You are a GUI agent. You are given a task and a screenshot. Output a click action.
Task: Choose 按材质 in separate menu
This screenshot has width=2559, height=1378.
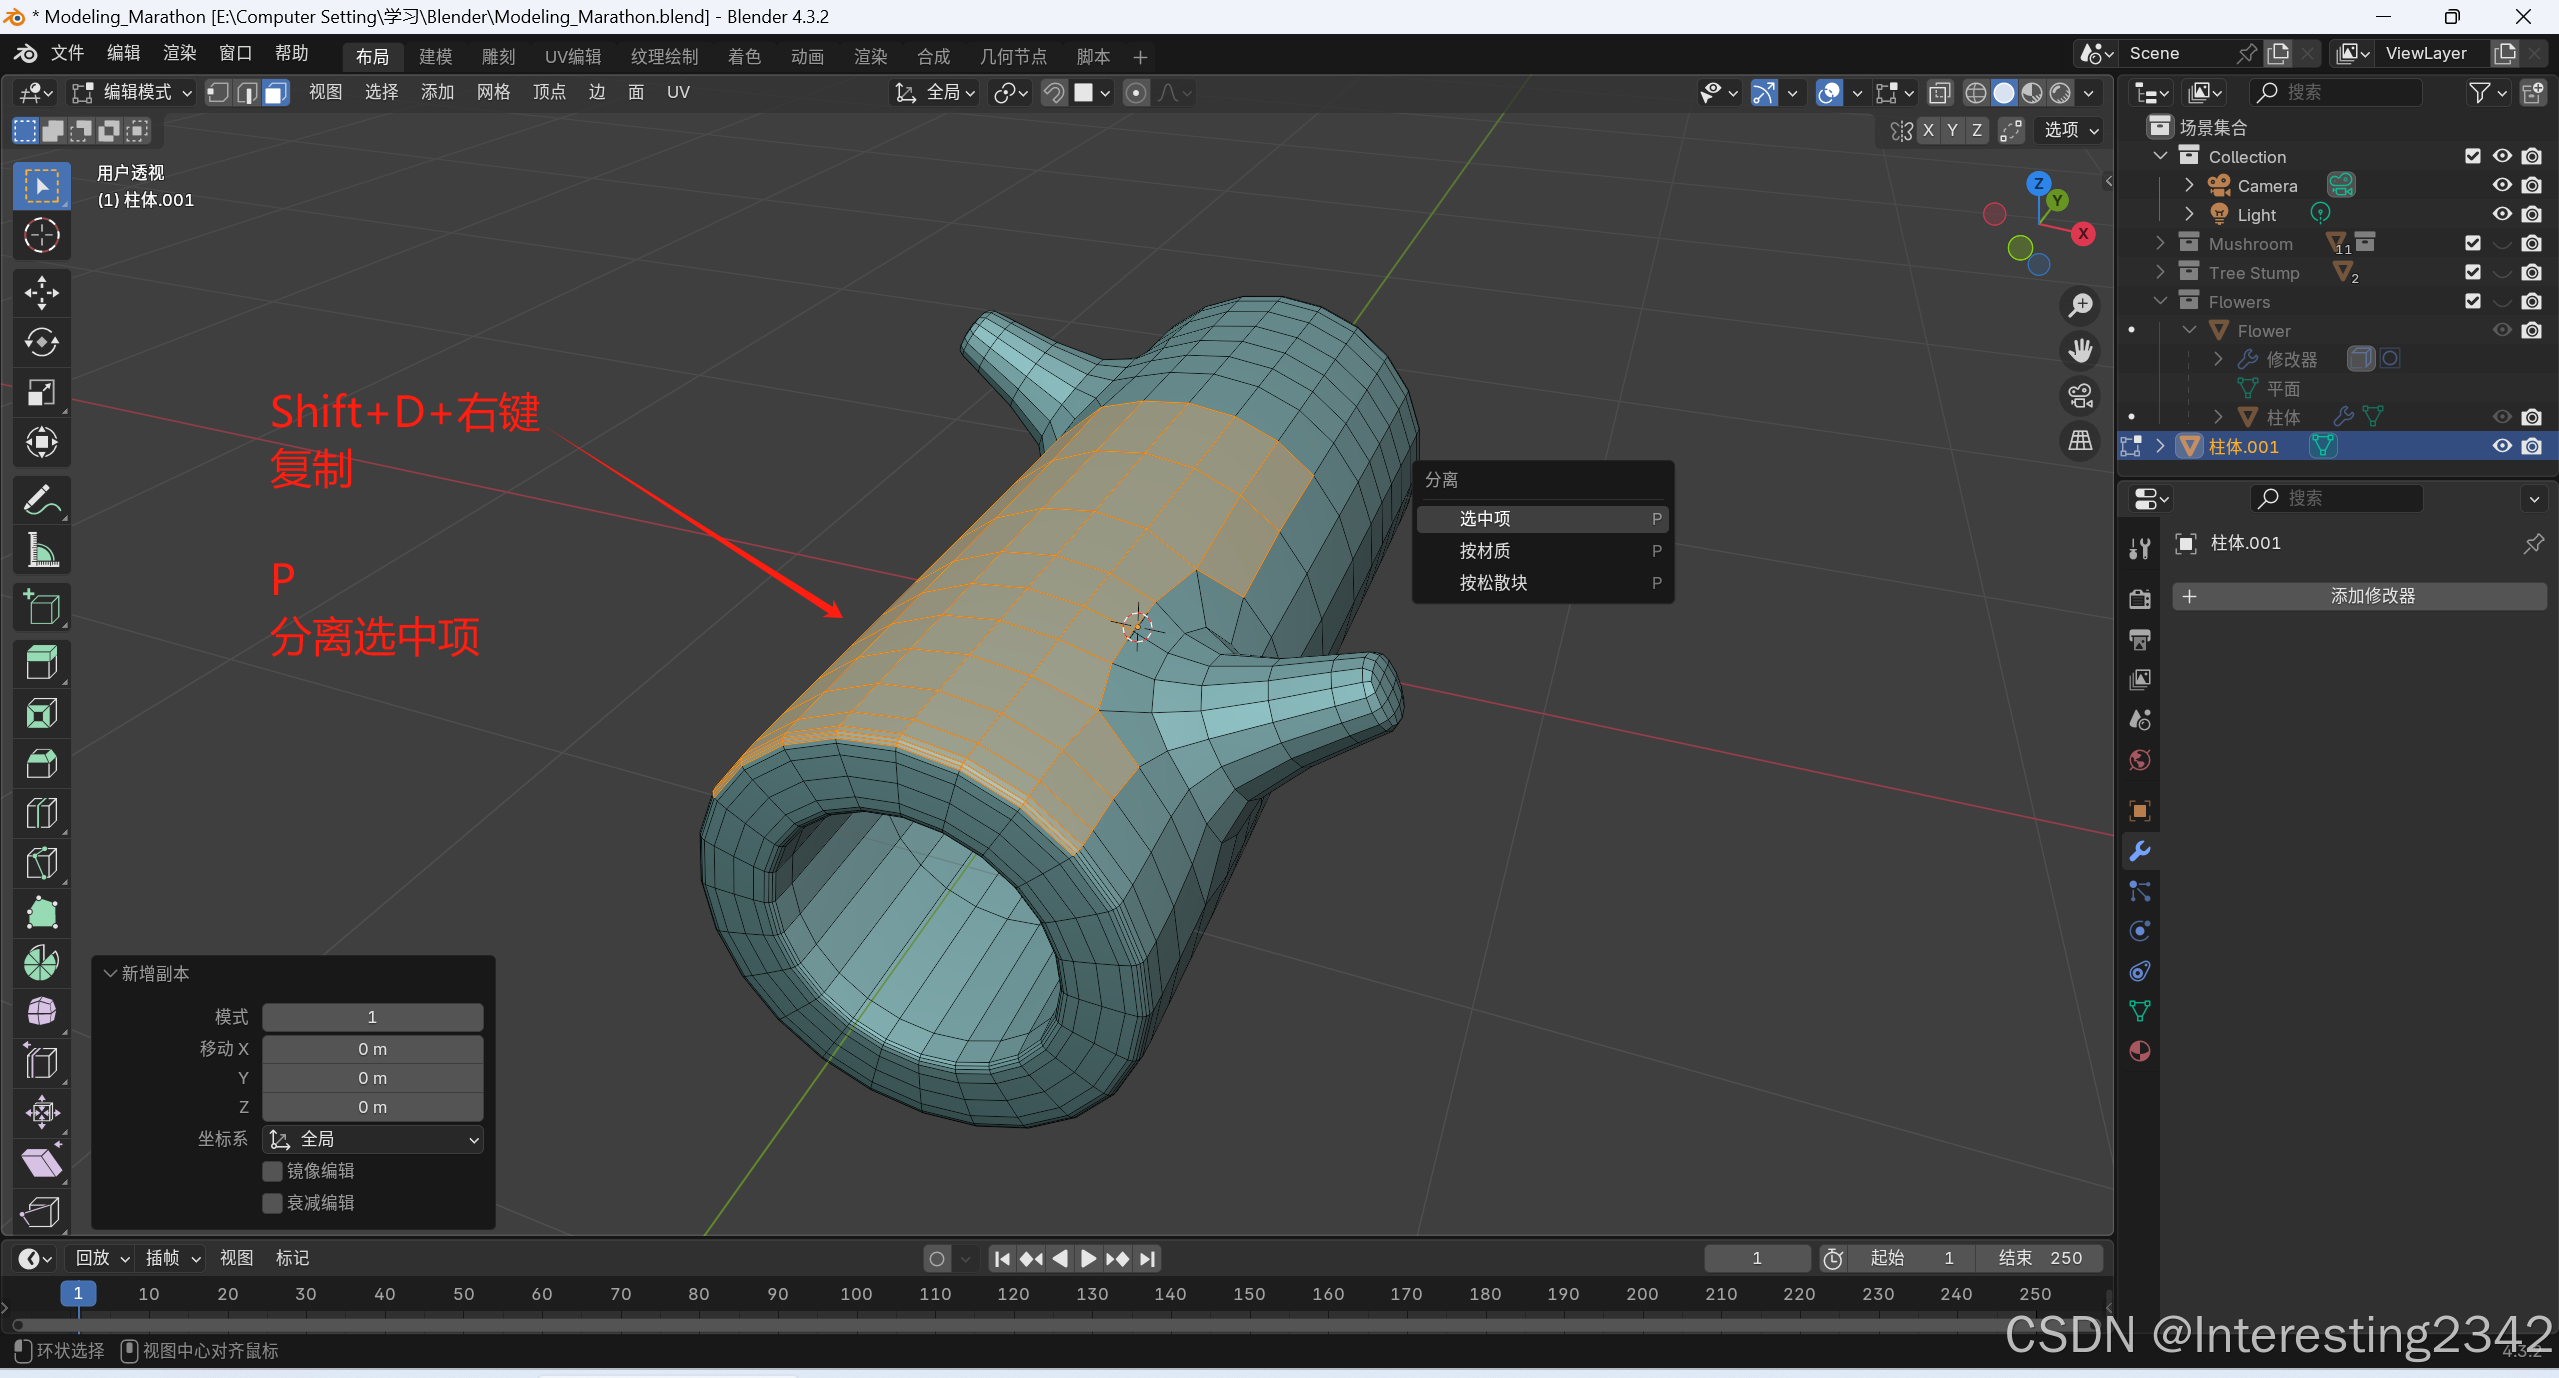pos(1485,551)
